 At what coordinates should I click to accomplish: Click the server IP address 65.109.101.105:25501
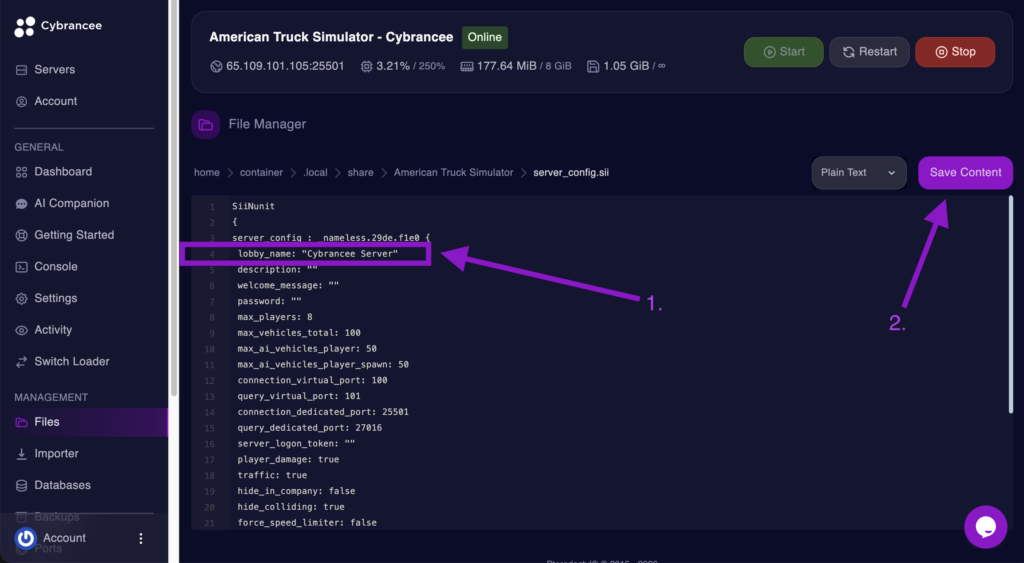[285, 66]
